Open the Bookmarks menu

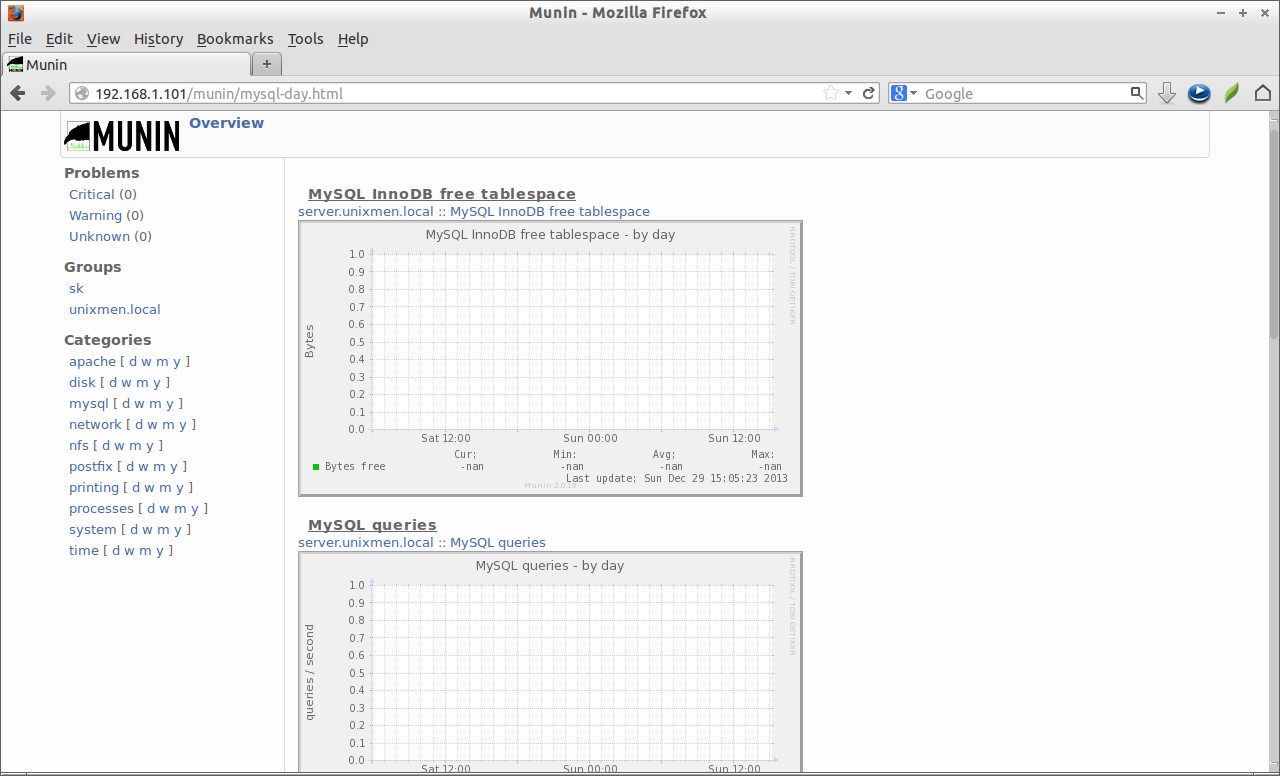[x=235, y=39]
